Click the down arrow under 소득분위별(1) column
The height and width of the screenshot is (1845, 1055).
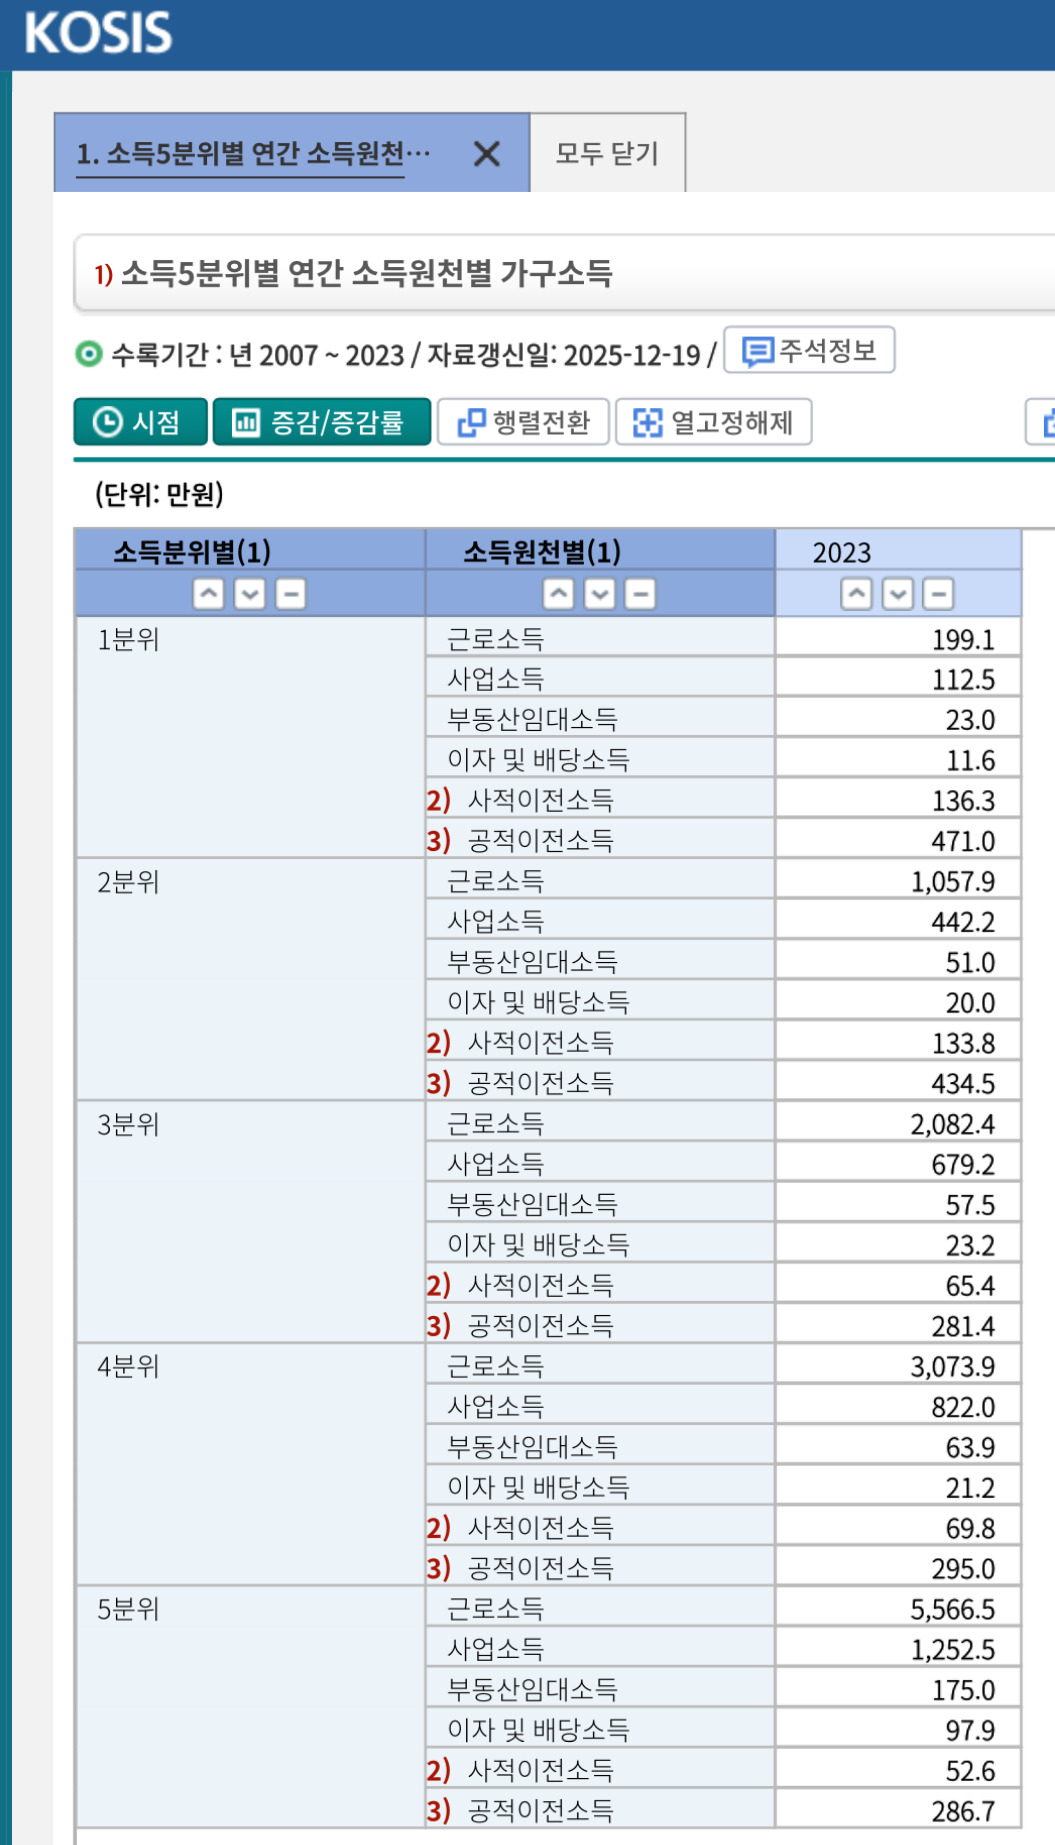point(249,594)
